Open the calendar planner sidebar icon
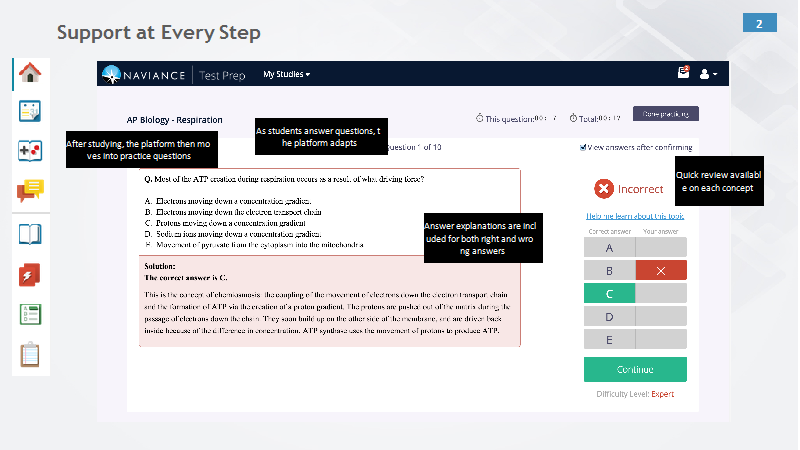Image resolution: width=800 pixels, height=450 pixels. tap(30, 111)
